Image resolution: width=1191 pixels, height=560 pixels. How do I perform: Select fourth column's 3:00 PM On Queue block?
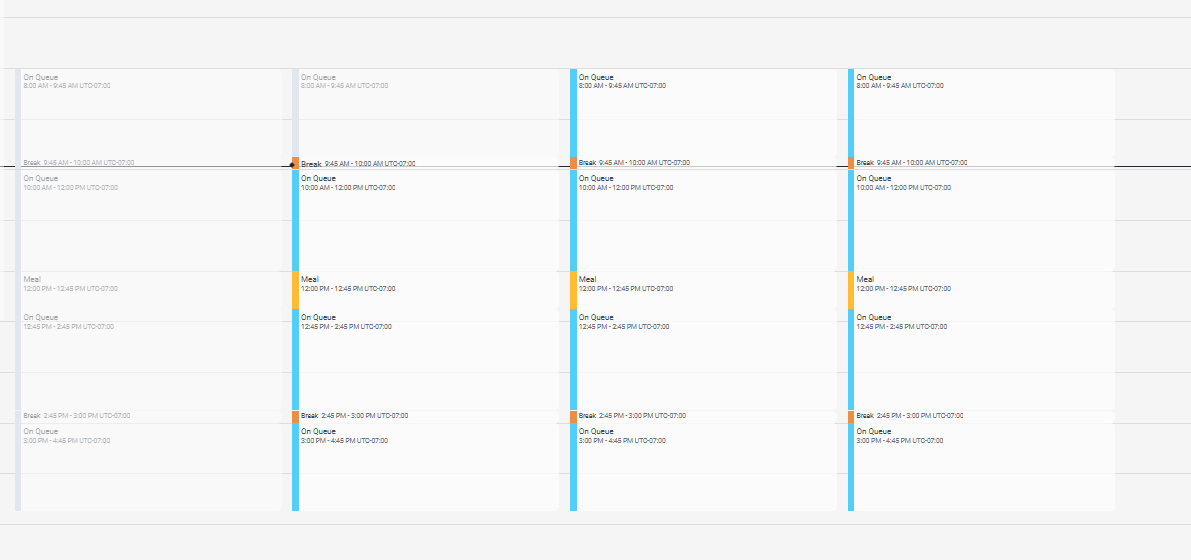point(981,467)
